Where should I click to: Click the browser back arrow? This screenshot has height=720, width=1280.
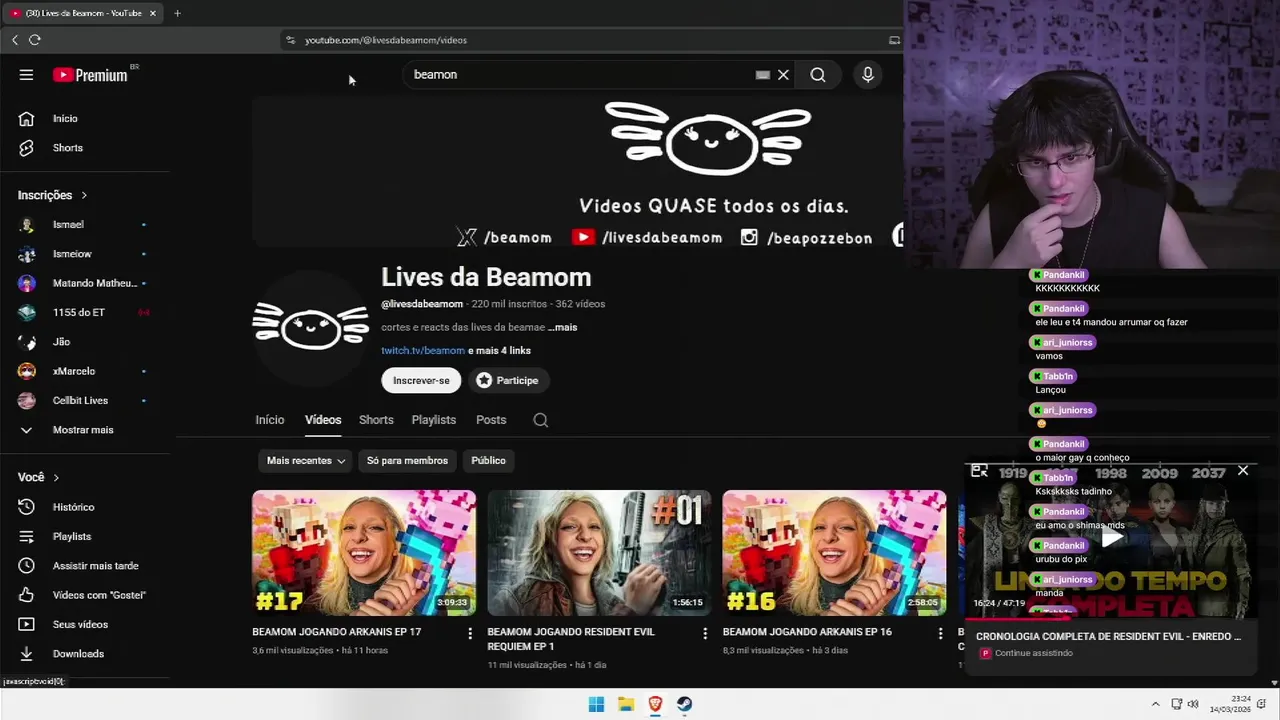(x=15, y=40)
